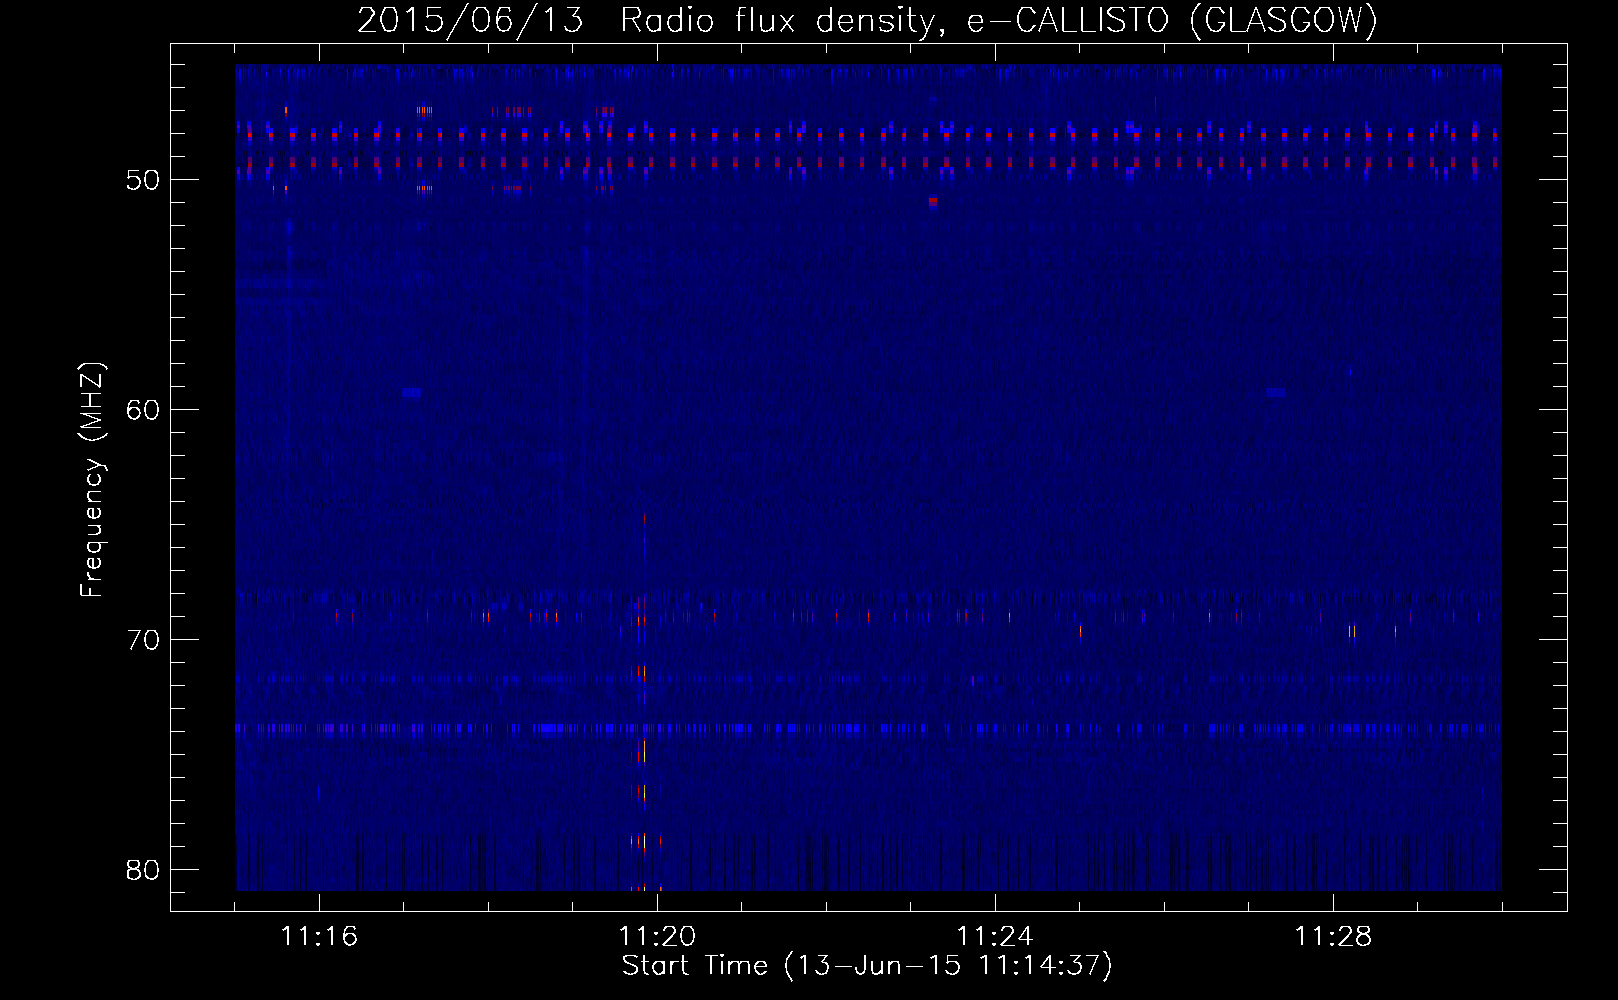Click the 80 frequency tick label
The image size is (1618, 1000).
pos(143,870)
